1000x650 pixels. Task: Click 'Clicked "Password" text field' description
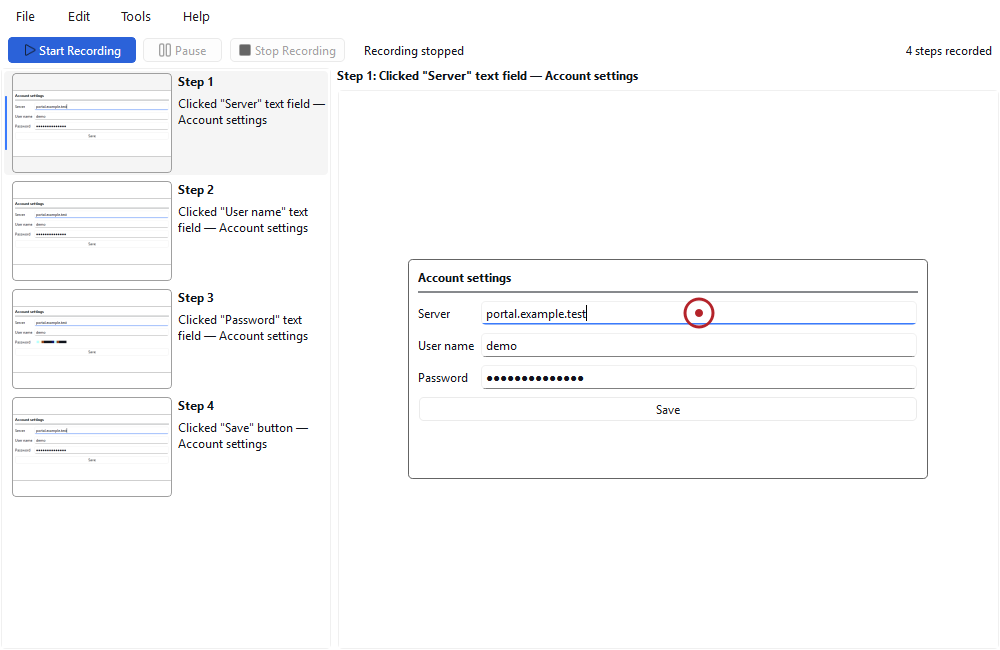pos(243,328)
